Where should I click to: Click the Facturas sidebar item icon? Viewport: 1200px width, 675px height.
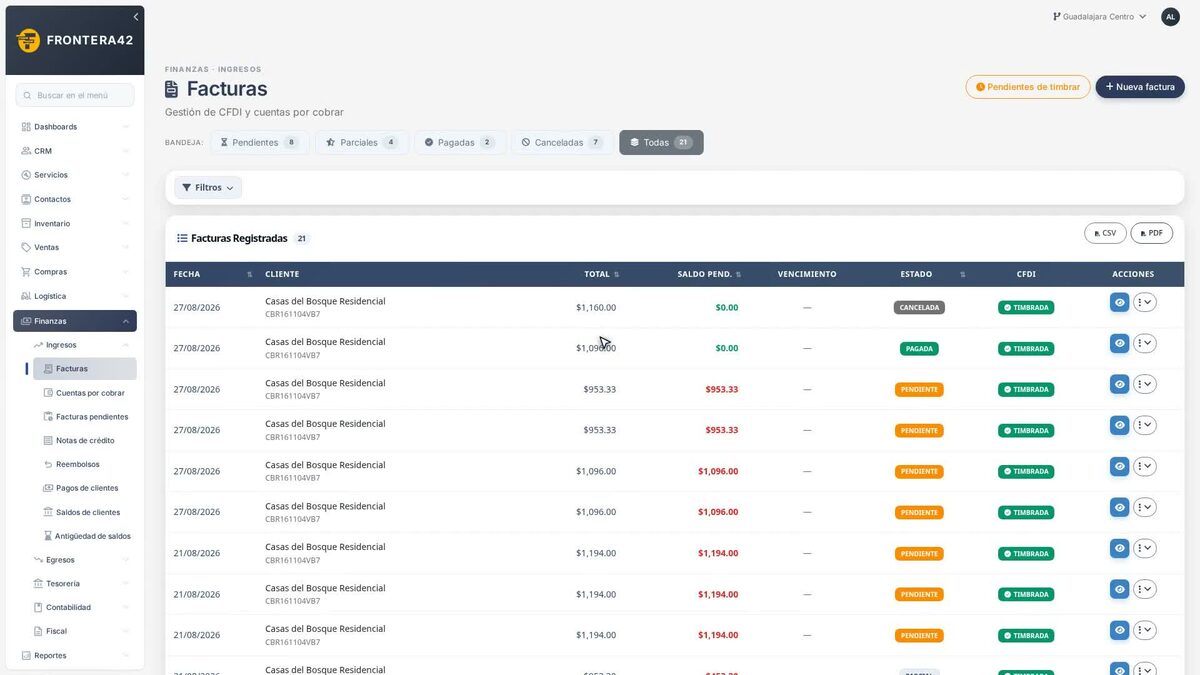pos(48,369)
